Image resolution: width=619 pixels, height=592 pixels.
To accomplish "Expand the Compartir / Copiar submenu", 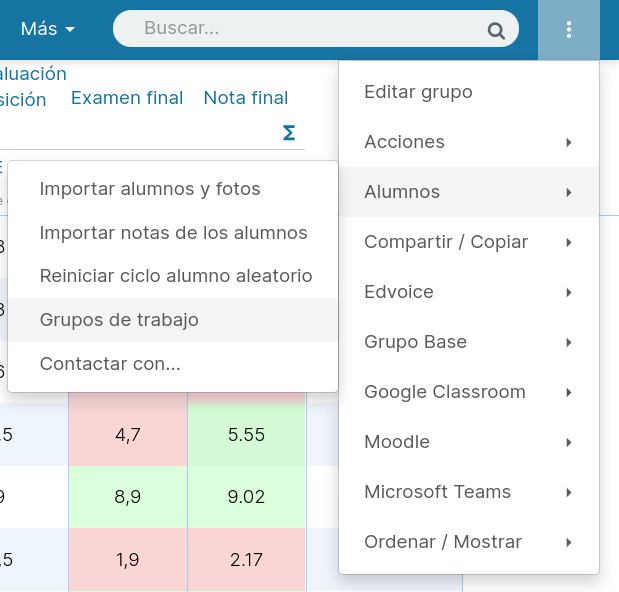I will tap(469, 242).
